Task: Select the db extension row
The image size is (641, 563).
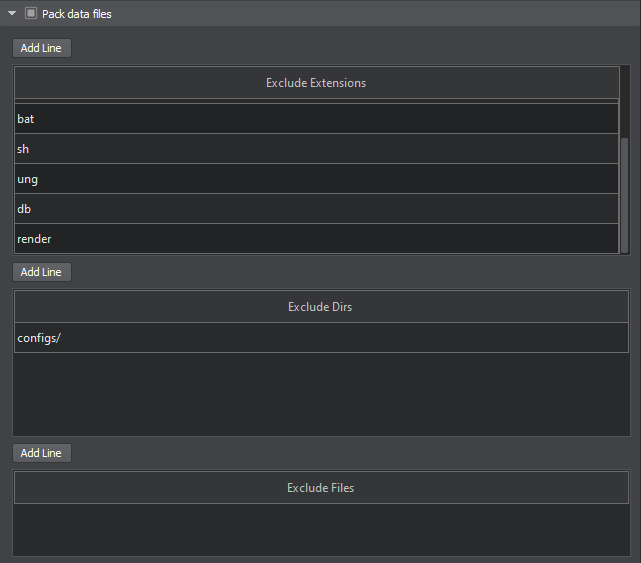Action: (316, 209)
